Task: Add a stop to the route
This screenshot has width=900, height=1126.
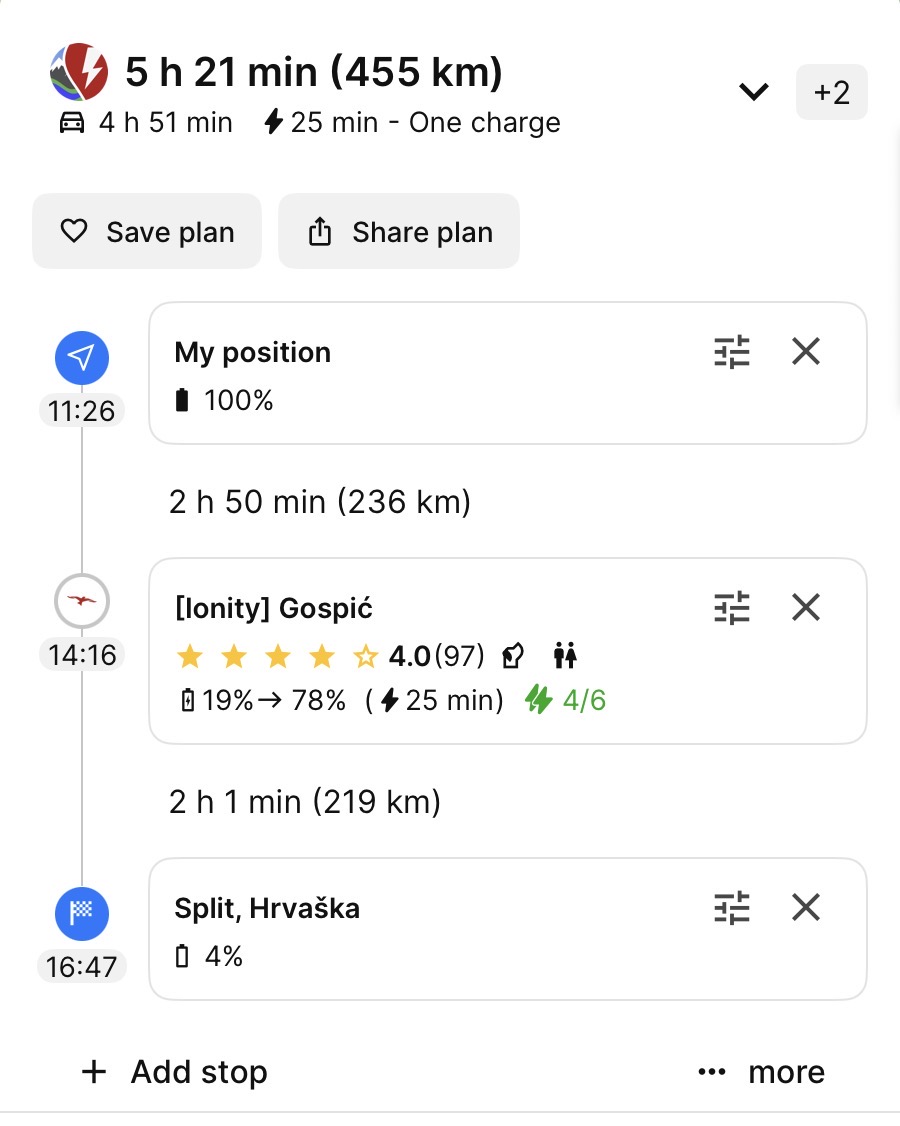Action: pos(174,1072)
